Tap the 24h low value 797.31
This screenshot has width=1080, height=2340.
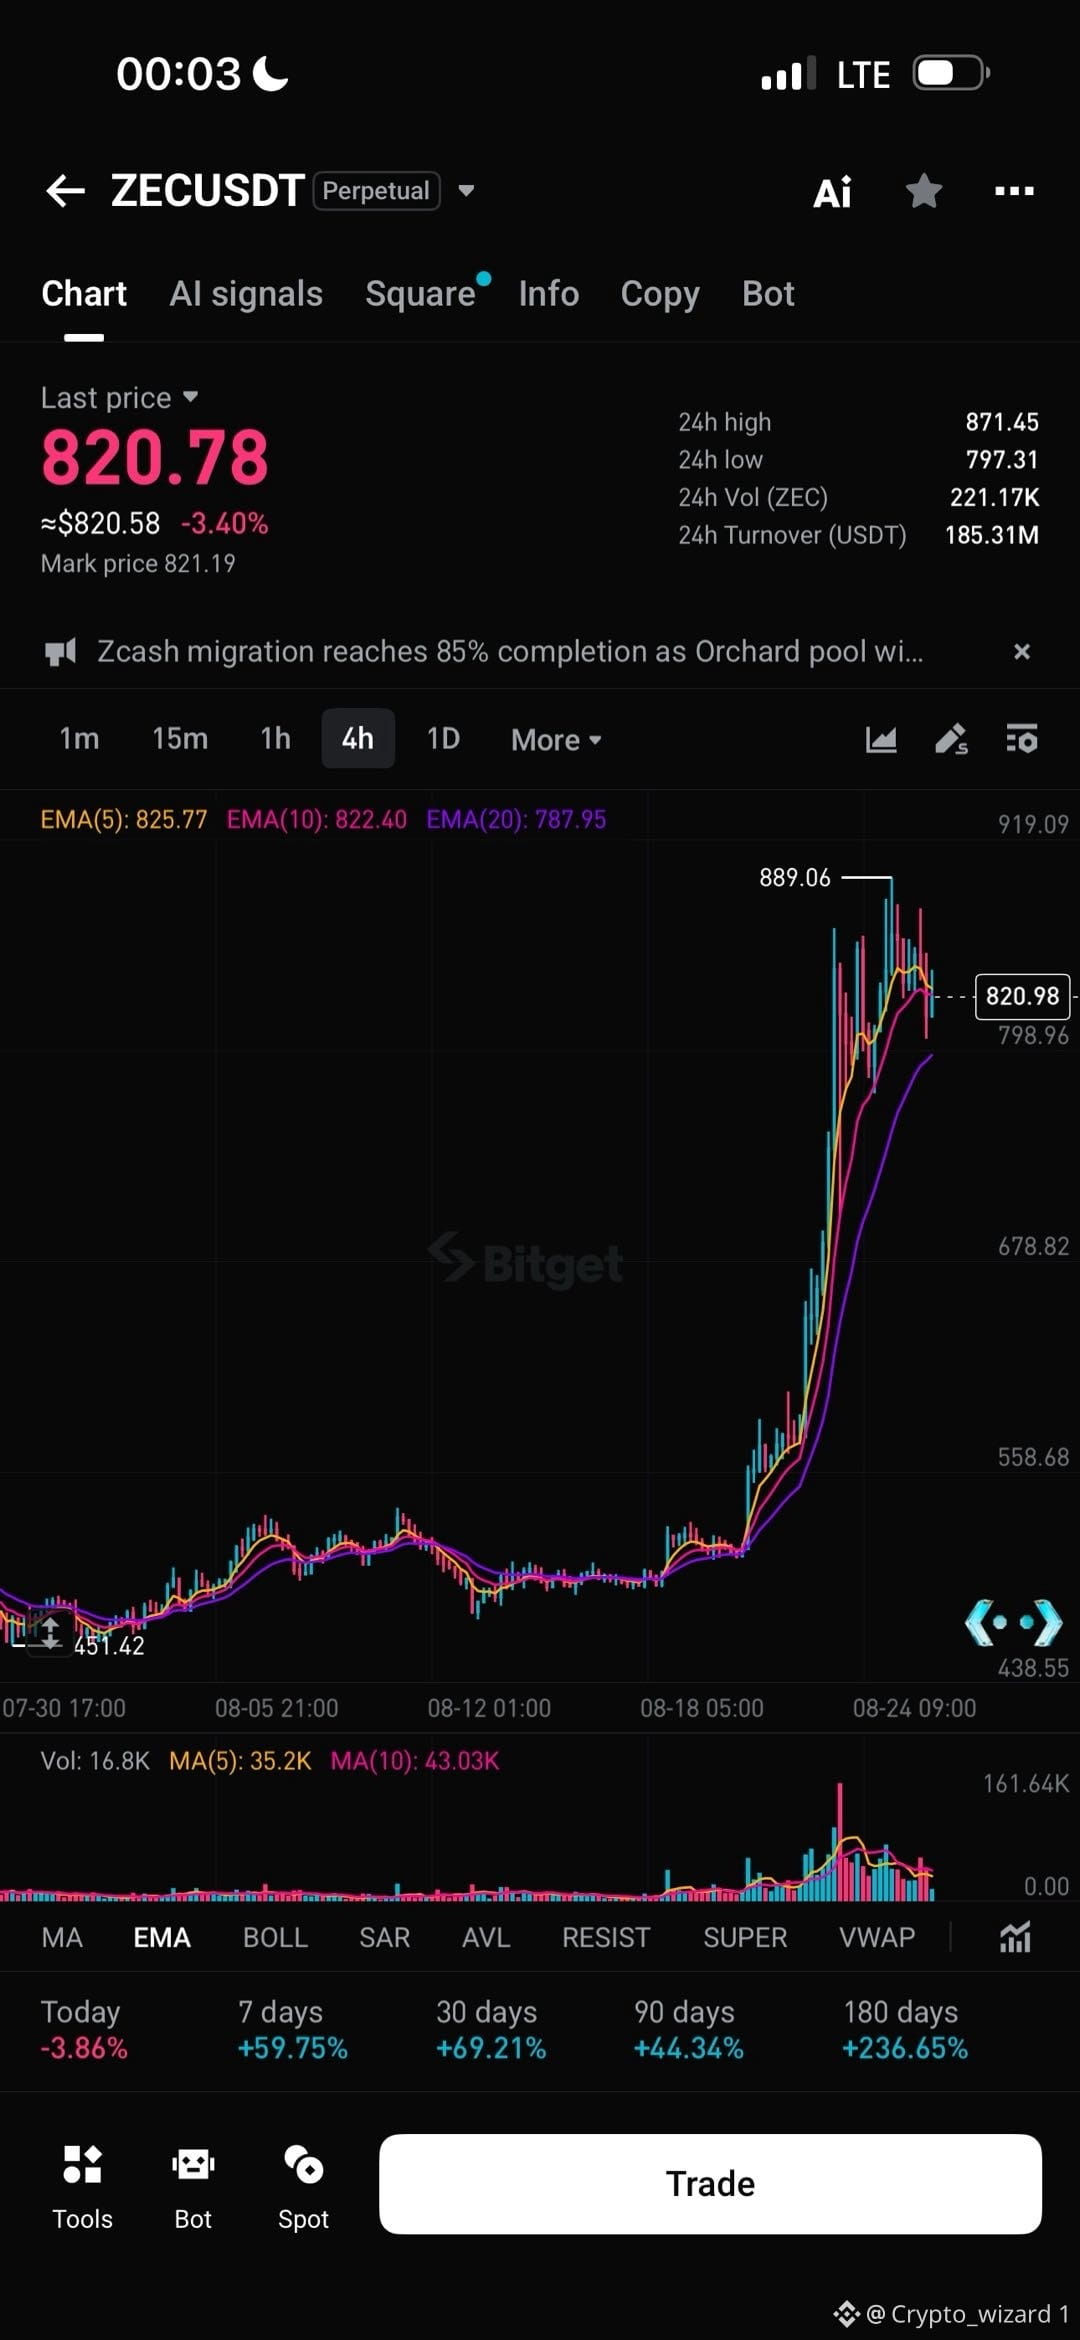(x=1001, y=460)
